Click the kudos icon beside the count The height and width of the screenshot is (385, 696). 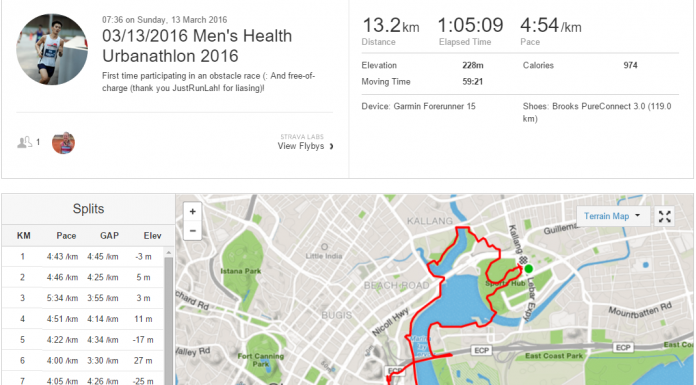click(x=24, y=142)
